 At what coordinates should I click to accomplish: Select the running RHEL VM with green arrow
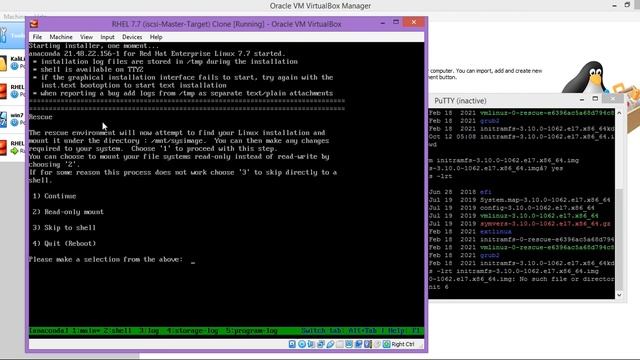point(13,147)
